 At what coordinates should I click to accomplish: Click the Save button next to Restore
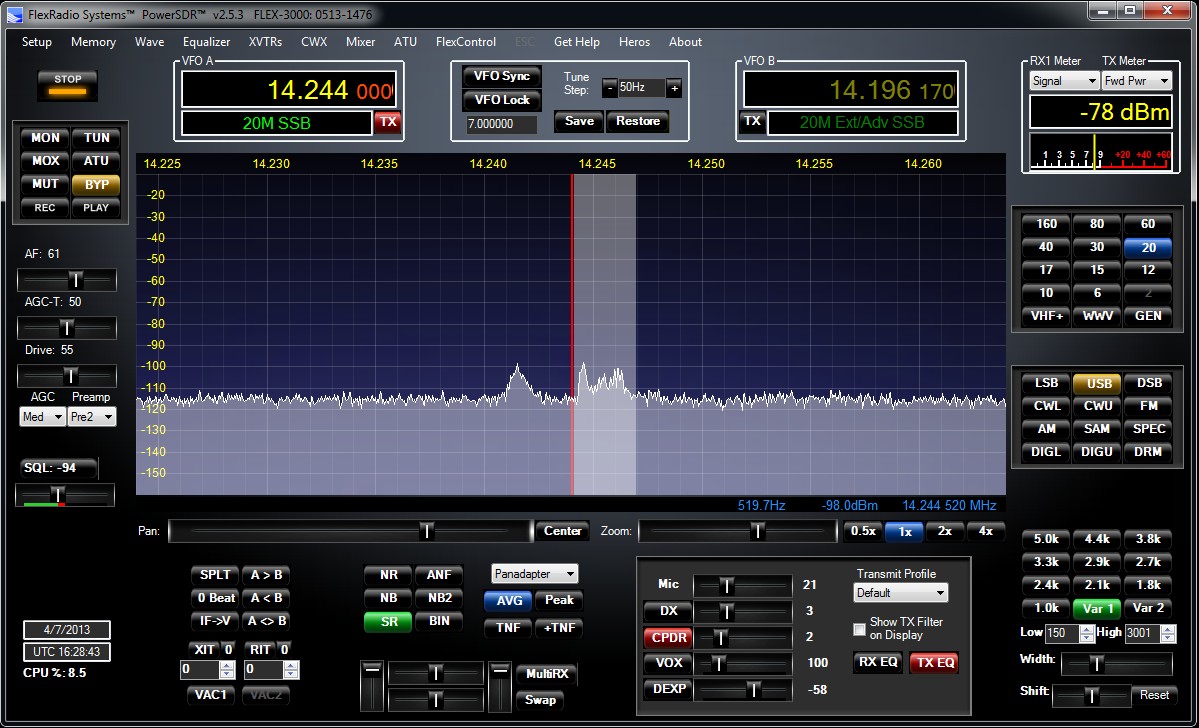pos(578,121)
